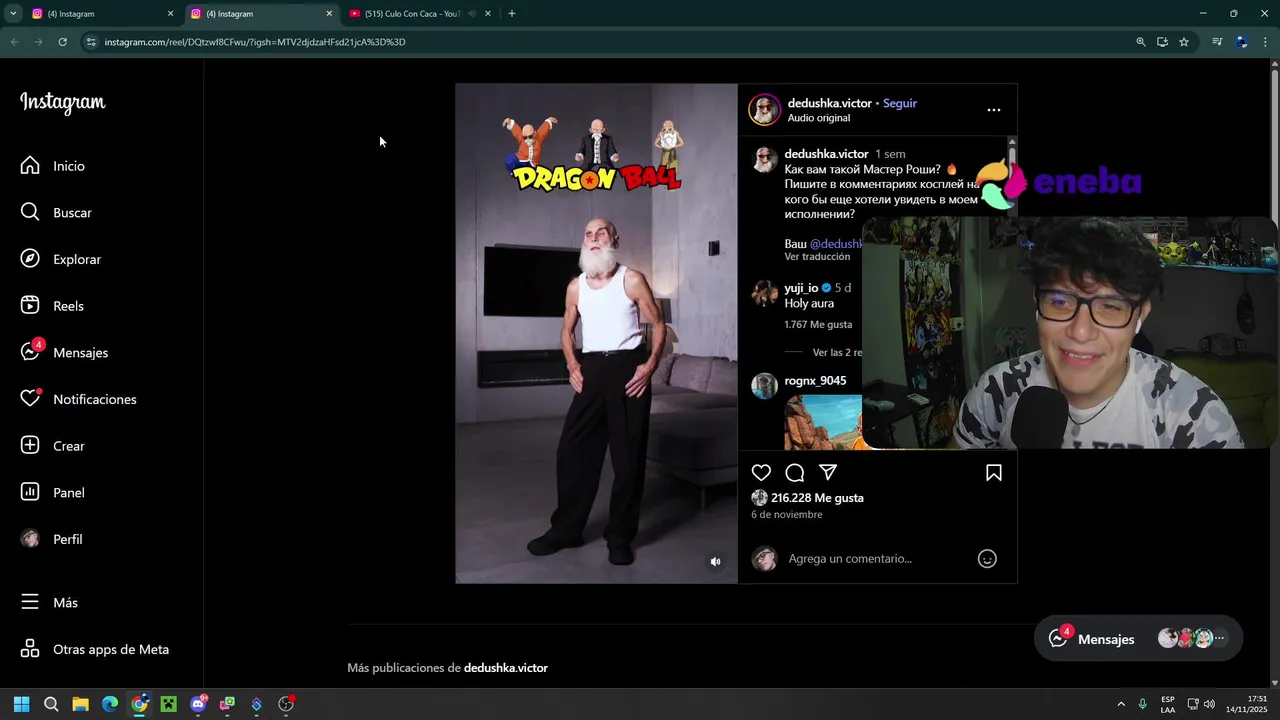The image size is (1280, 720).
Task: Bookmark this page with star icon
Action: tap(1184, 42)
